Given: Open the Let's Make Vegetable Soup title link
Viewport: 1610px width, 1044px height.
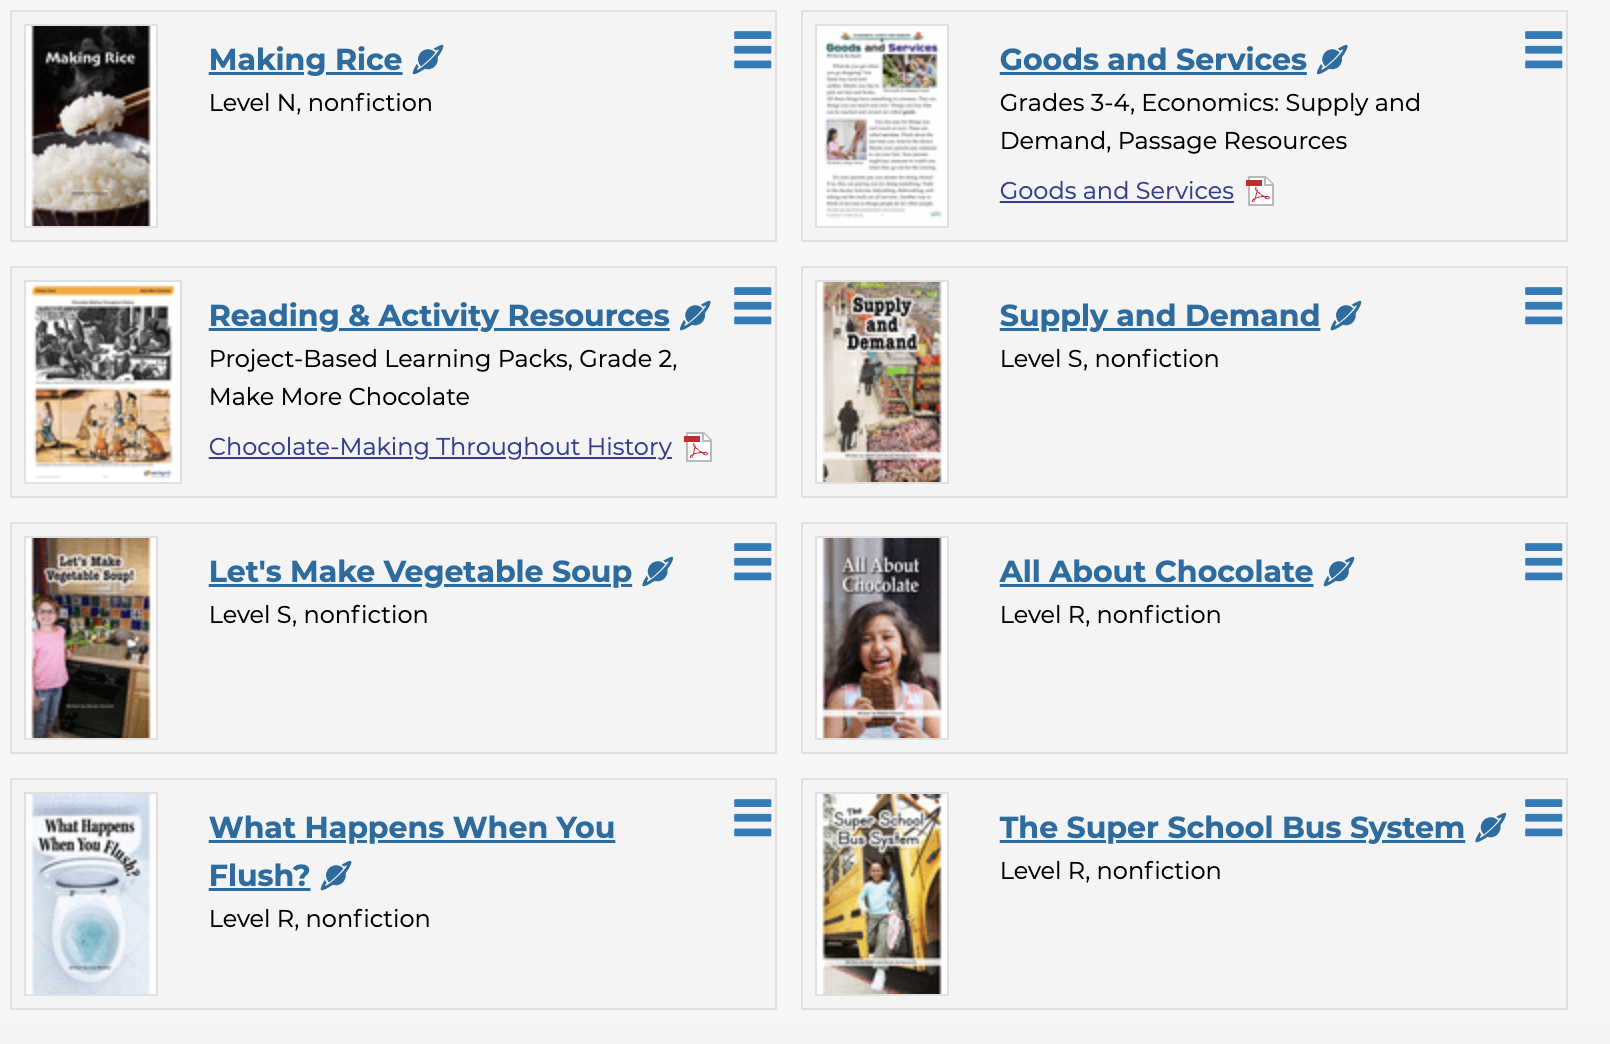Looking at the screenshot, I should pyautogui.click(x=420, y=572).
